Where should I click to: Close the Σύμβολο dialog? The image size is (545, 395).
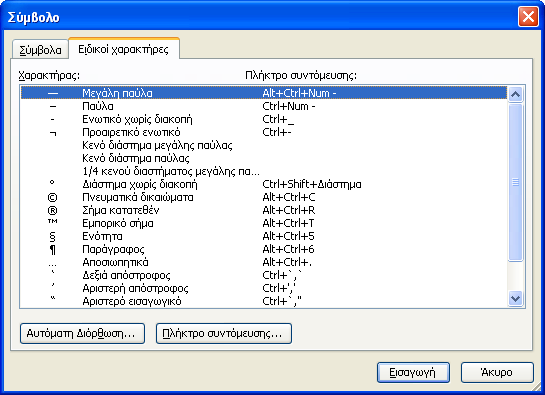pos(528,16)
